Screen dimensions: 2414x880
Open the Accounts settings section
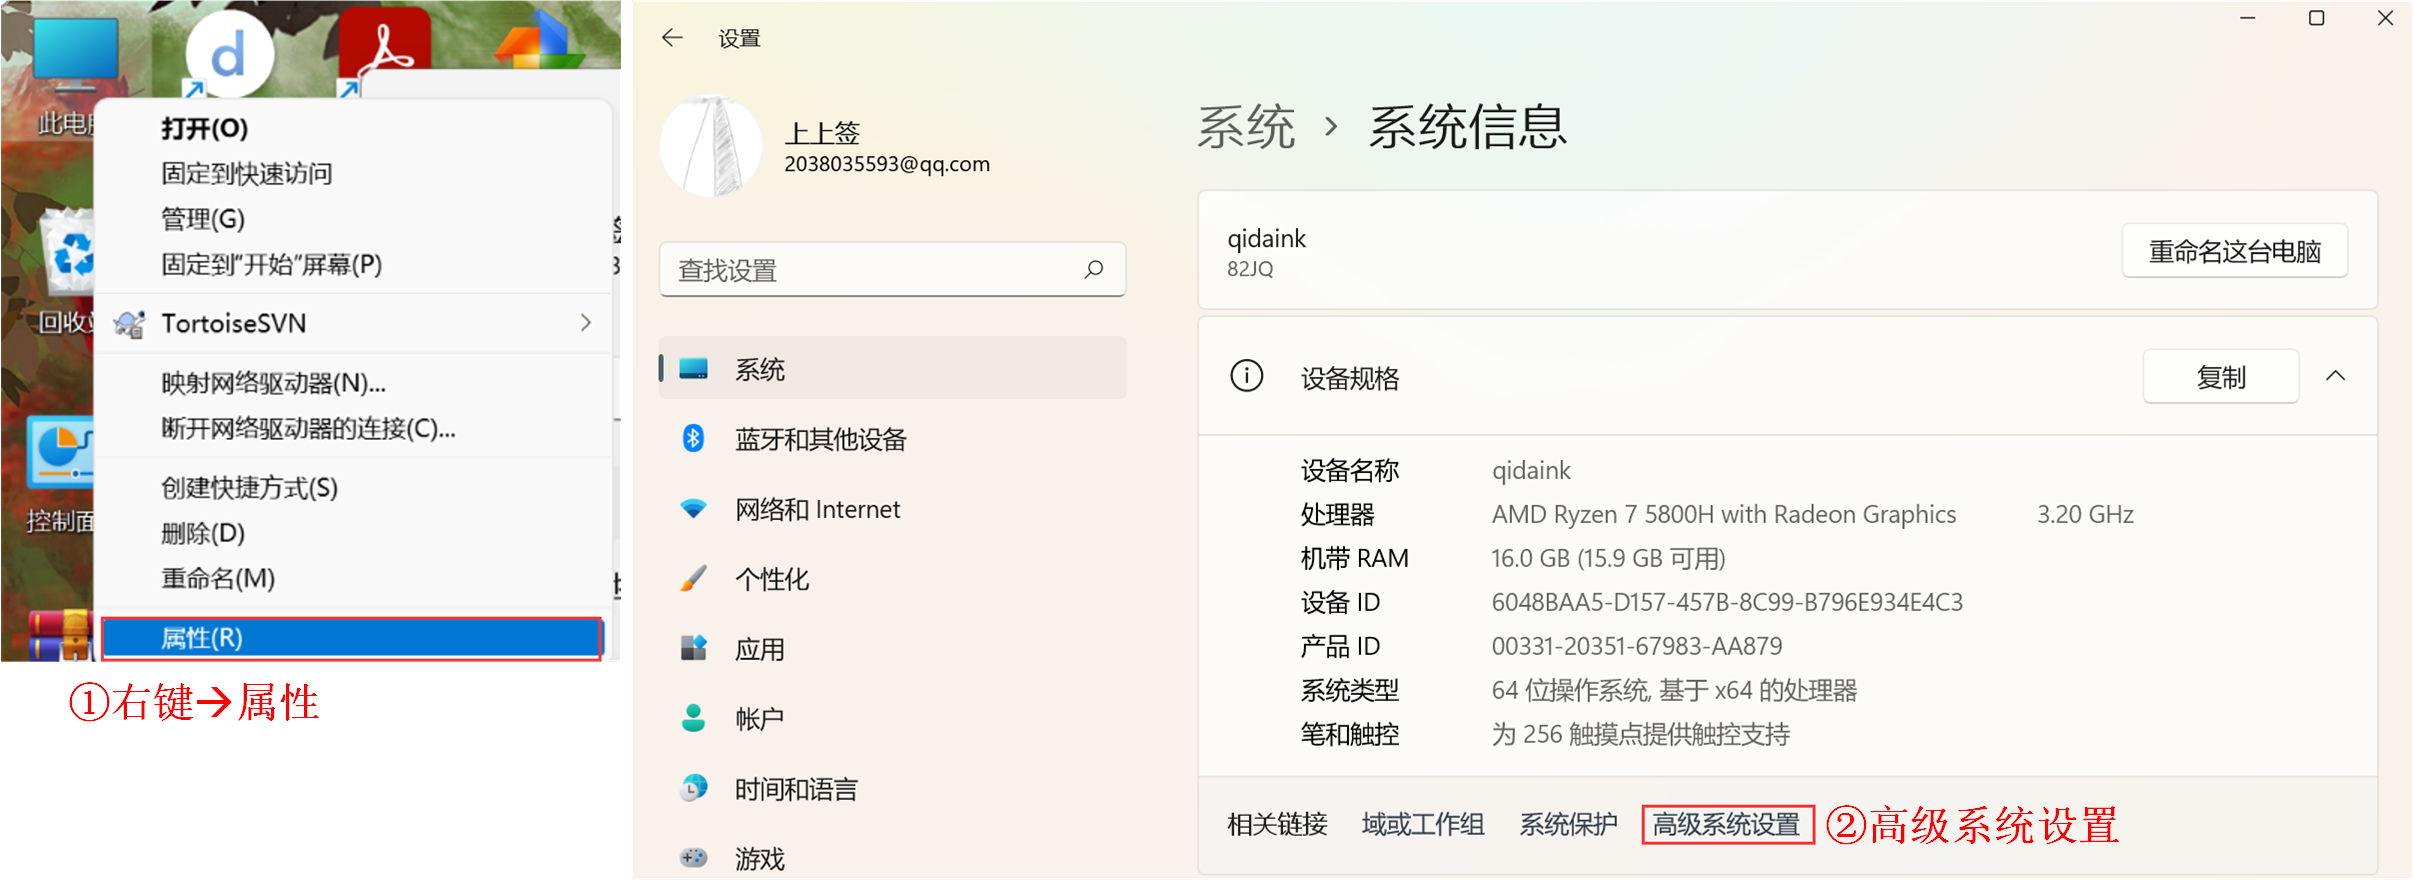[x=759, y=719]
